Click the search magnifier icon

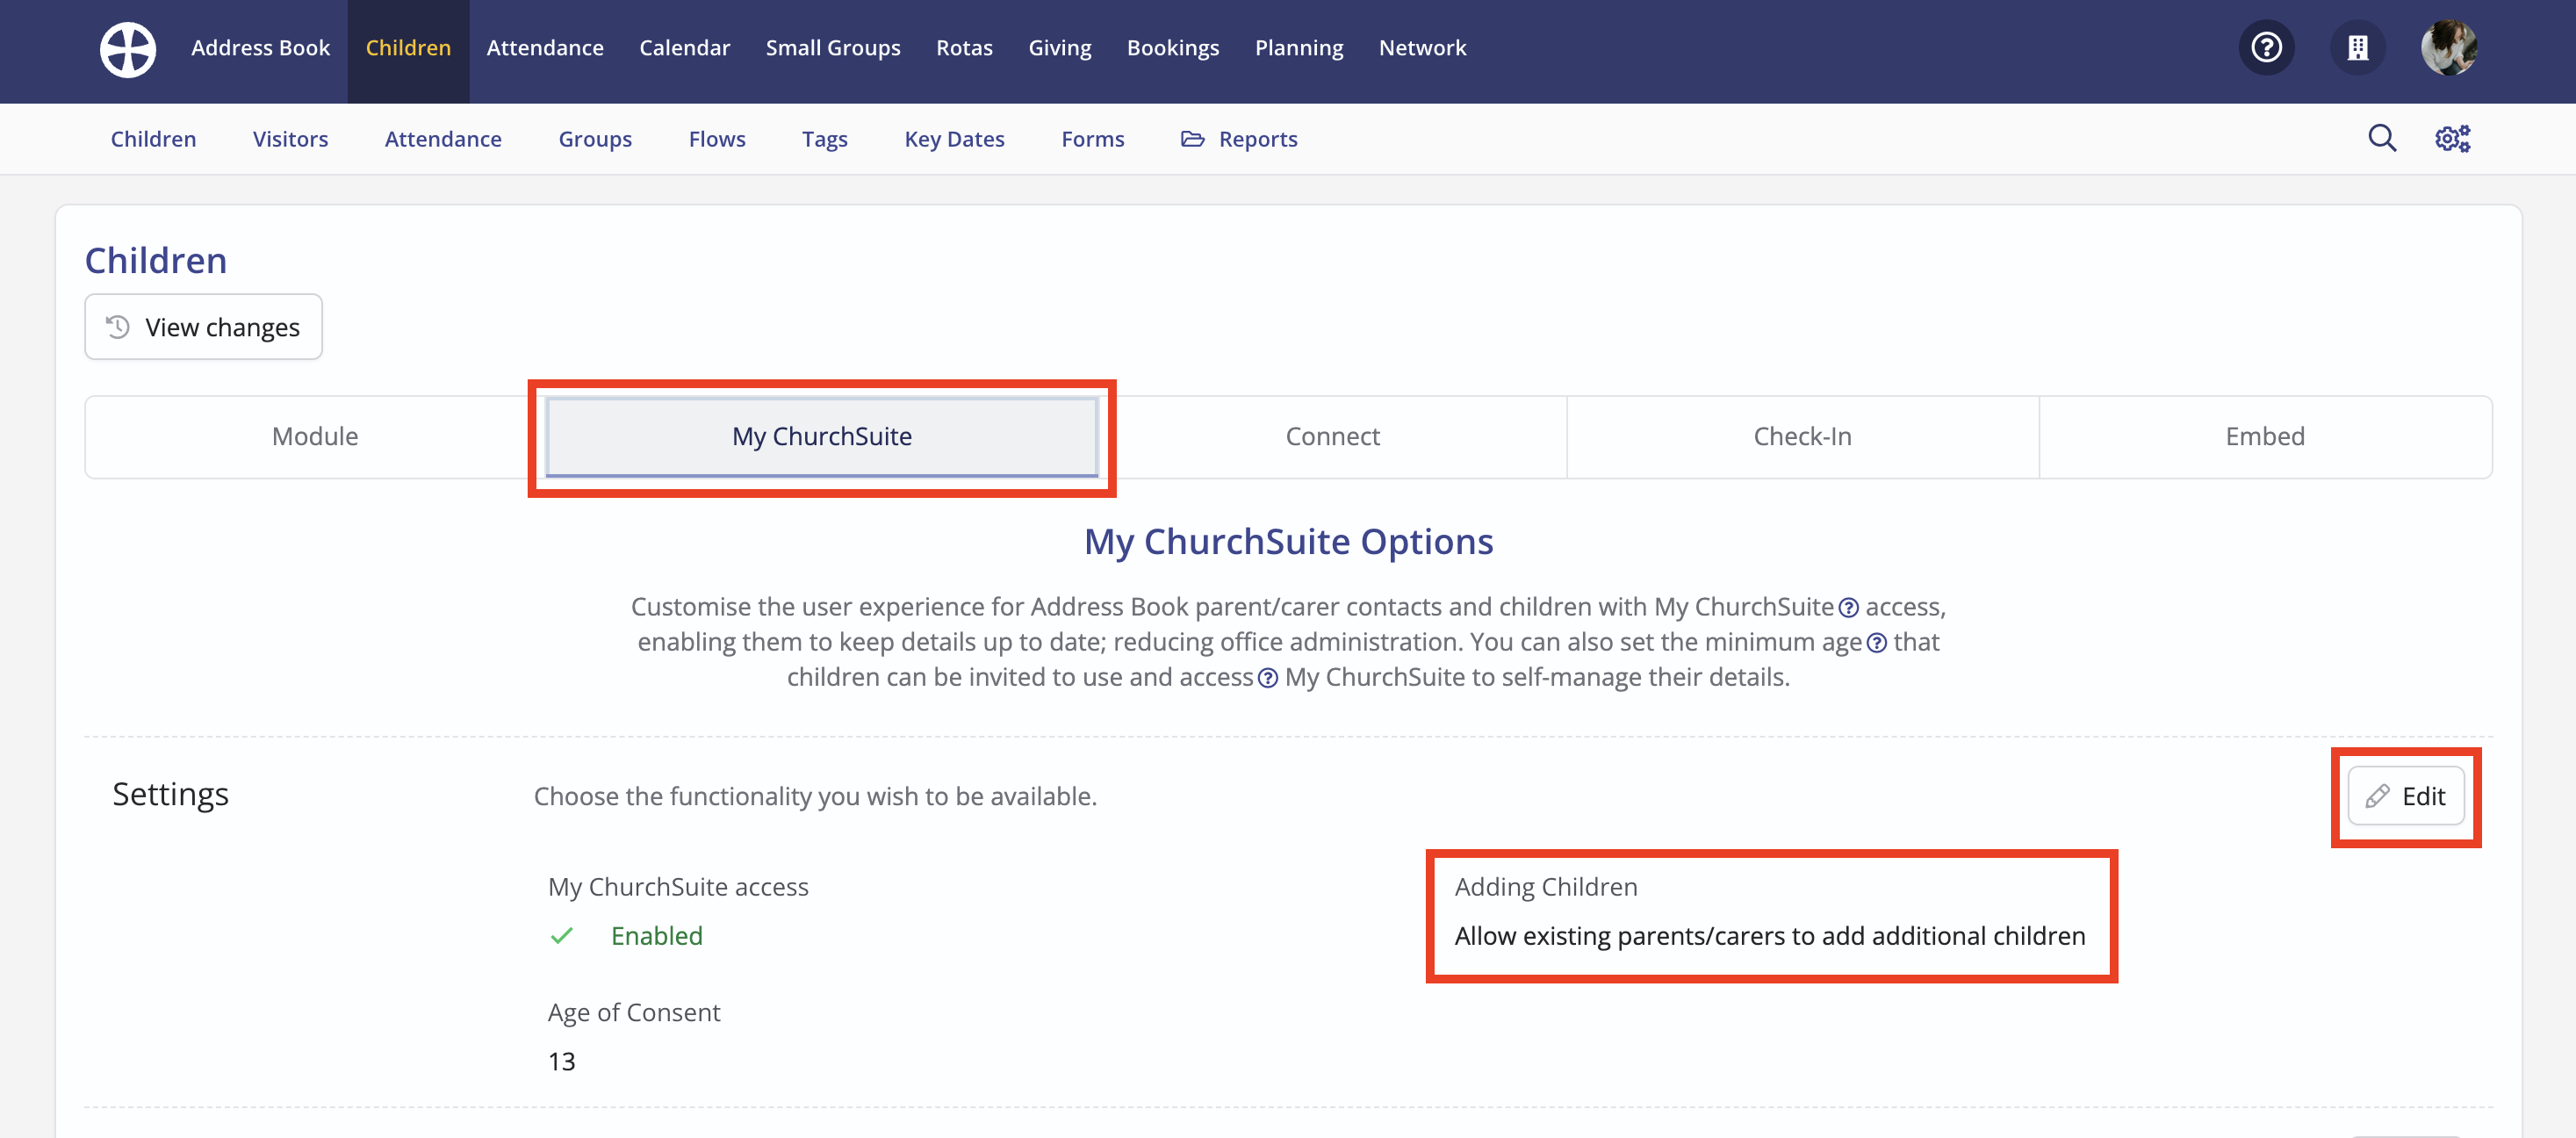2382,138
